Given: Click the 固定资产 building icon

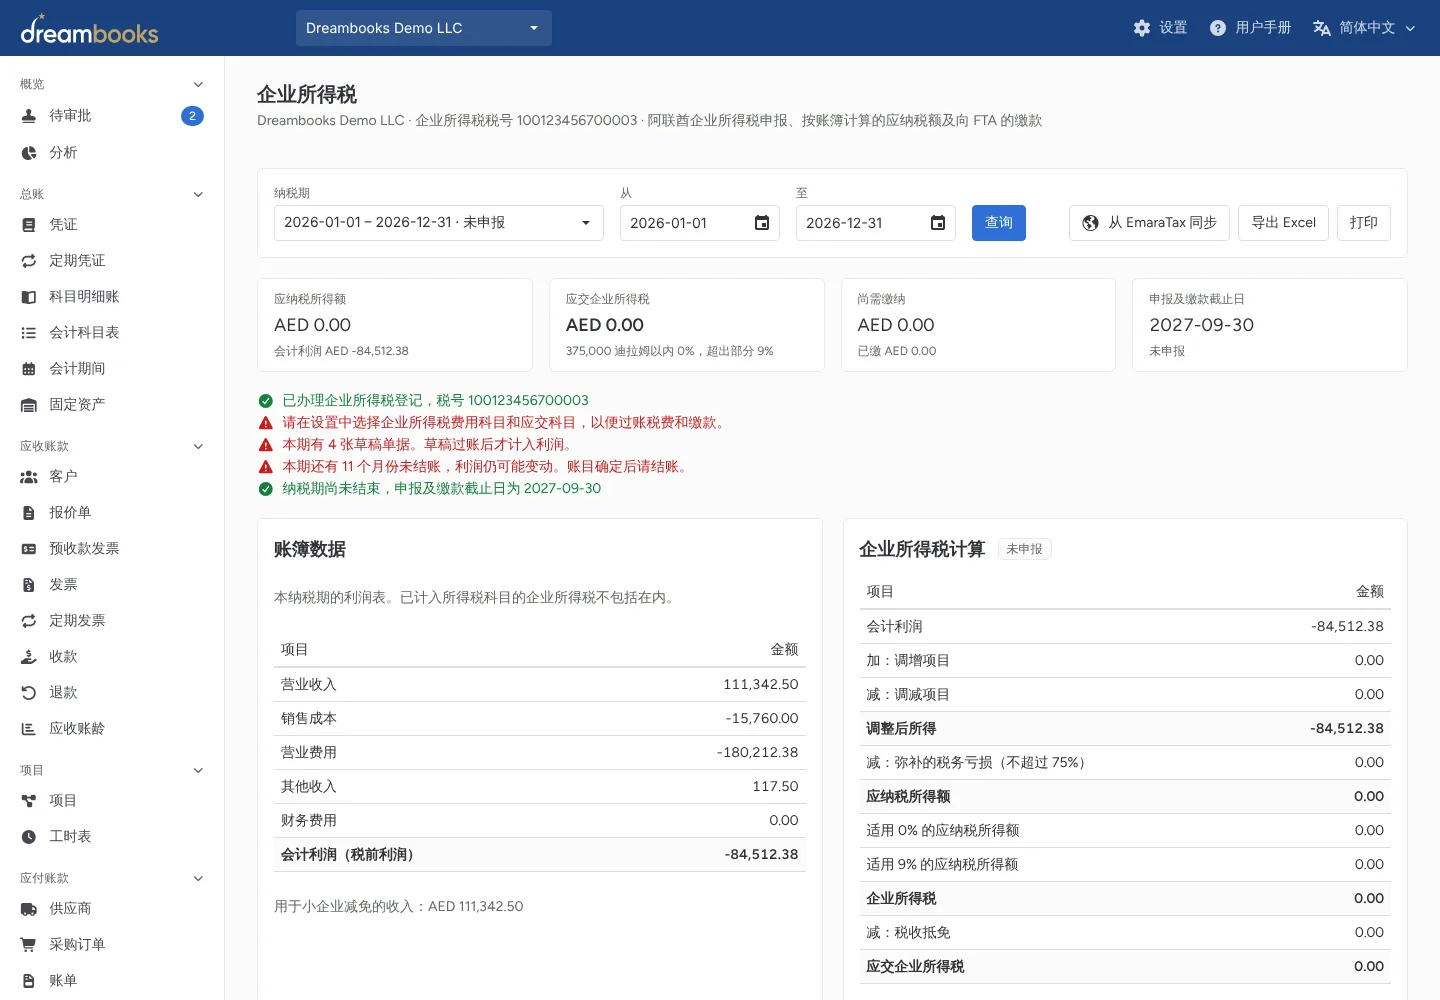Looking at the screenshot, I should tap(29, 405).
